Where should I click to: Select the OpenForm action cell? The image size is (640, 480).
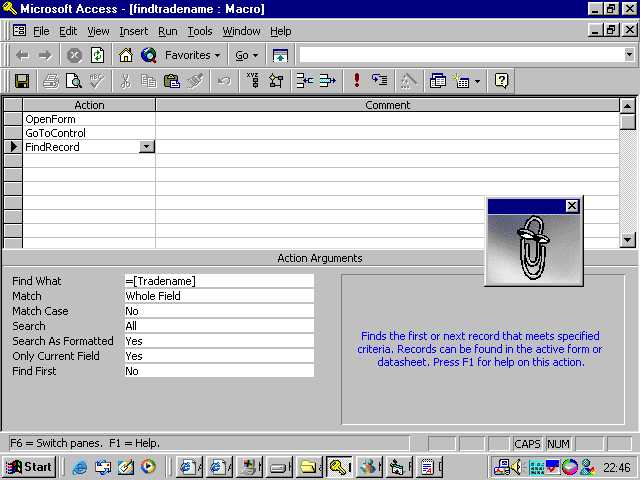pos(89,119)
